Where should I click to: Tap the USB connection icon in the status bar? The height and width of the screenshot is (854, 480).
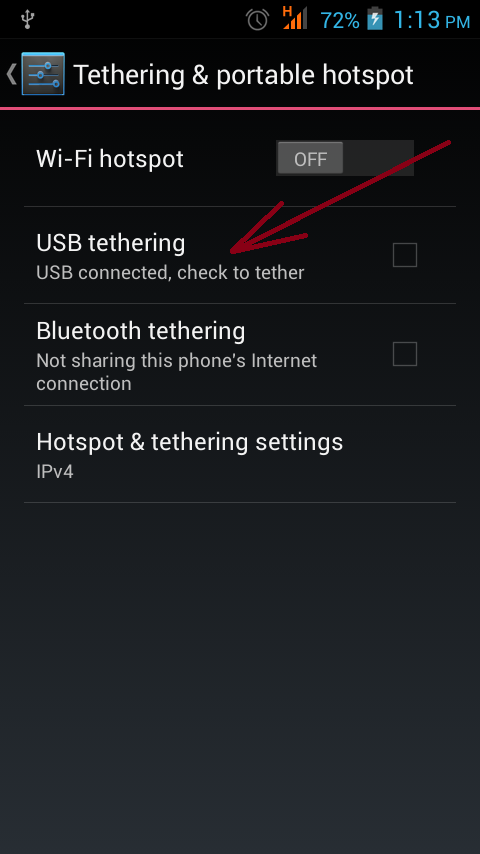pyautogui.click(x=27, y=20)
